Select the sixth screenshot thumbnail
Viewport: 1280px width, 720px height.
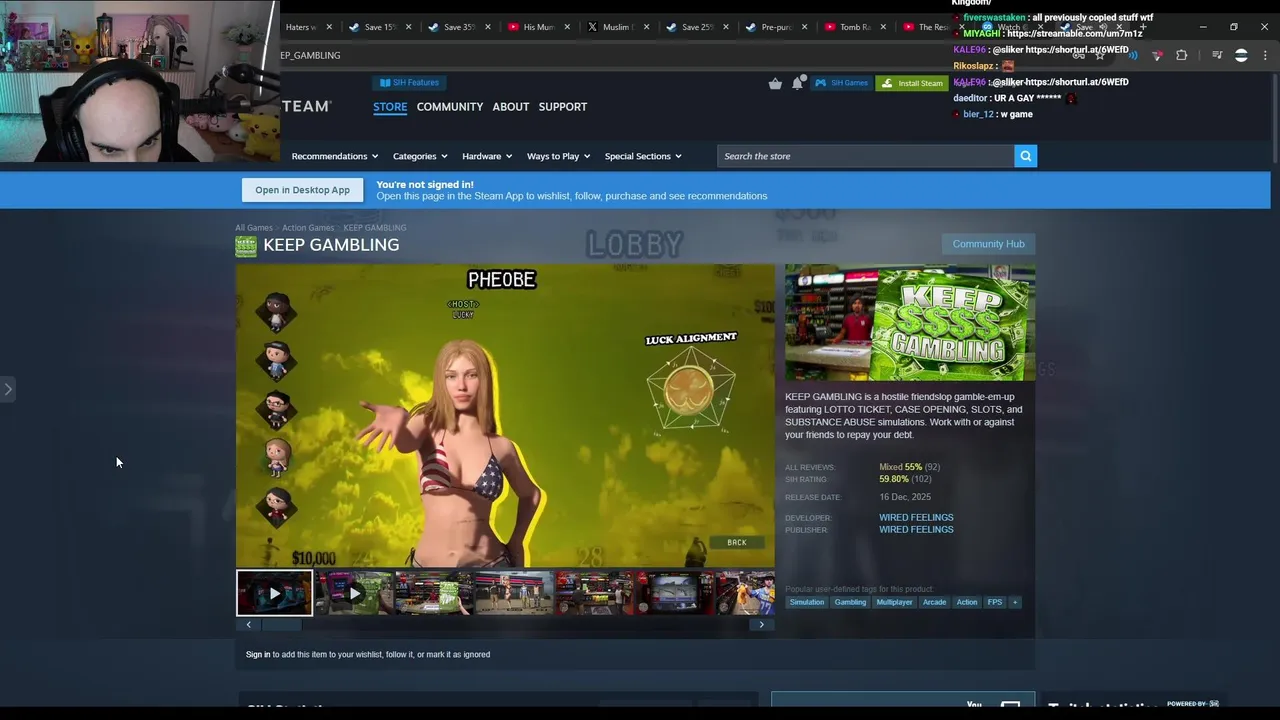[x=674, y=593]
